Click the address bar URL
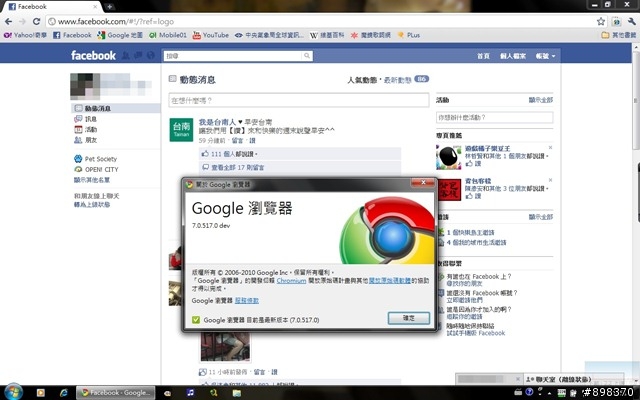Screen dimensions: 640x400 coord(116,21)
